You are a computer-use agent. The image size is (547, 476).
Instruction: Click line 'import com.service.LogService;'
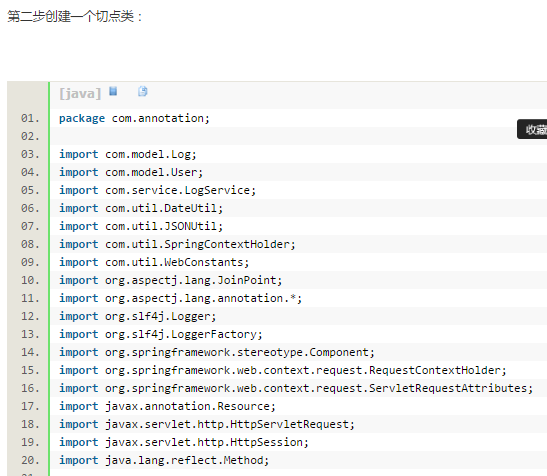click(x=157, y=190)
